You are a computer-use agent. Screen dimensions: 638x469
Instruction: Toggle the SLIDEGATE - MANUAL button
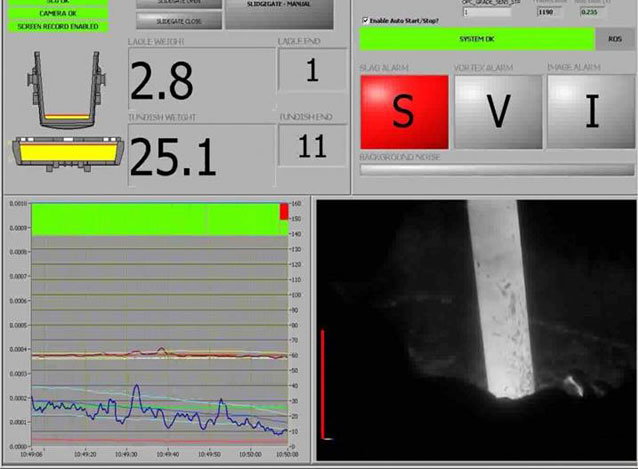click(x=279, y=14)
